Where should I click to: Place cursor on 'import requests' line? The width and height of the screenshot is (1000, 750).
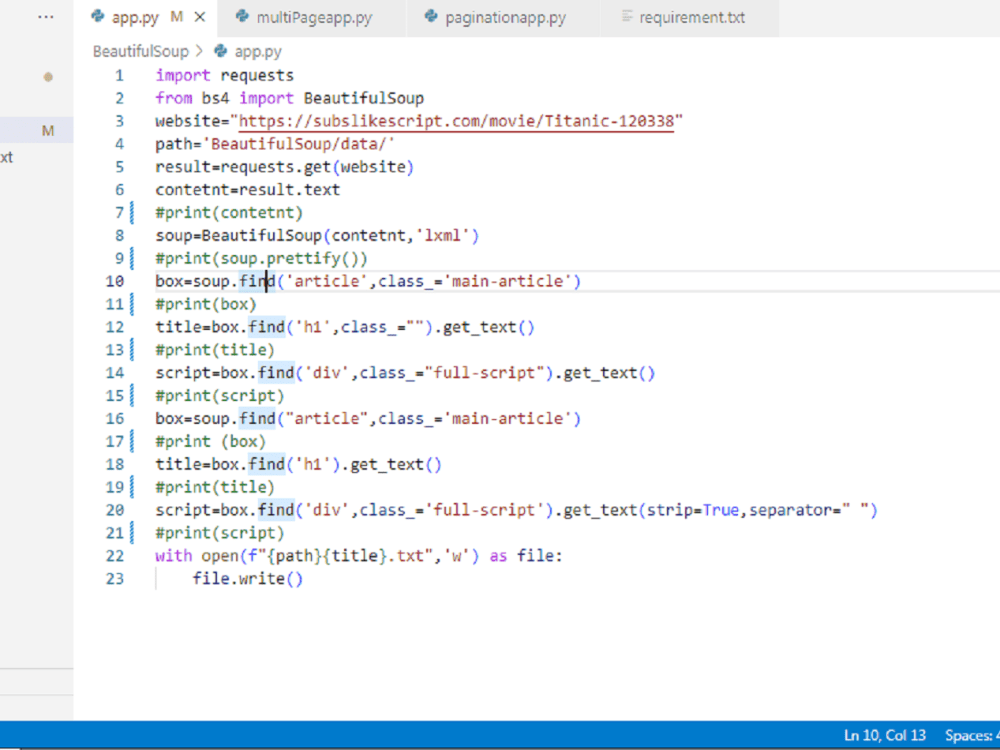click(x=224, y=76)
